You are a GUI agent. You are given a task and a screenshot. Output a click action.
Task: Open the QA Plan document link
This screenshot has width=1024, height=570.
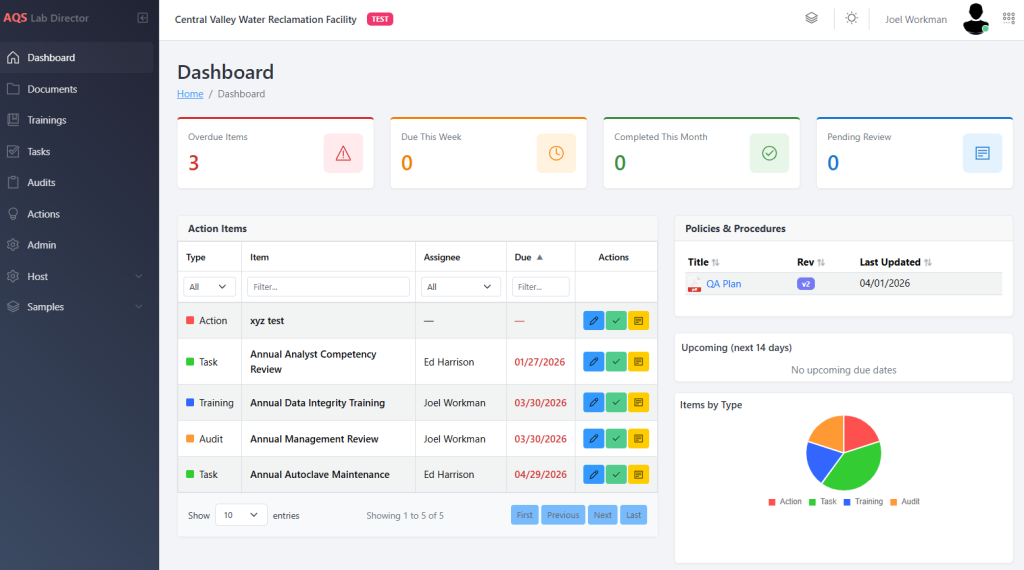point(724,284)
